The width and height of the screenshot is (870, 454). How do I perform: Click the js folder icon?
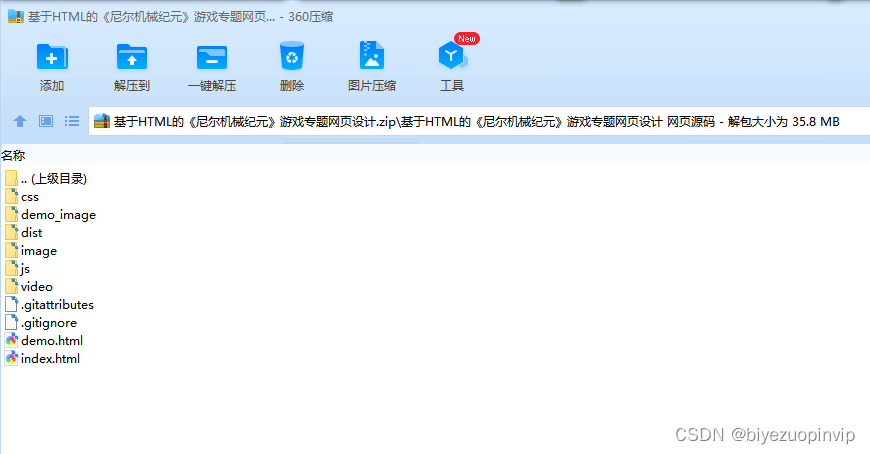pos(11,269)
